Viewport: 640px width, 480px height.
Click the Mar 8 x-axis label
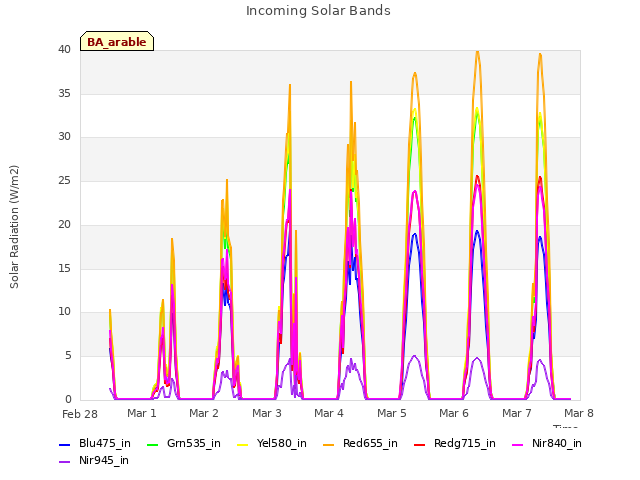coord(579,413)
